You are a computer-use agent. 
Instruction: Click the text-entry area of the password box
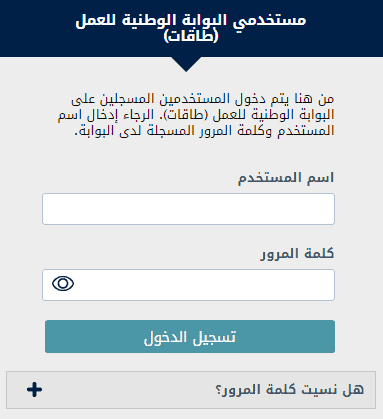point(205,285)
